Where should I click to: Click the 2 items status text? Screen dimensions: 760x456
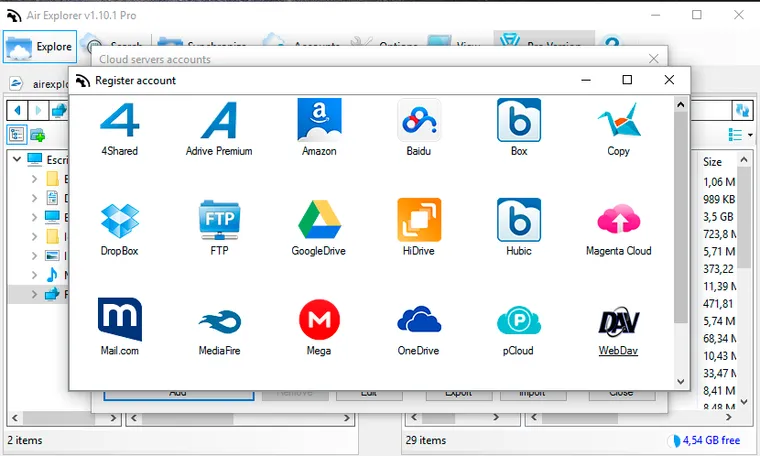click(x=25, y=440)
